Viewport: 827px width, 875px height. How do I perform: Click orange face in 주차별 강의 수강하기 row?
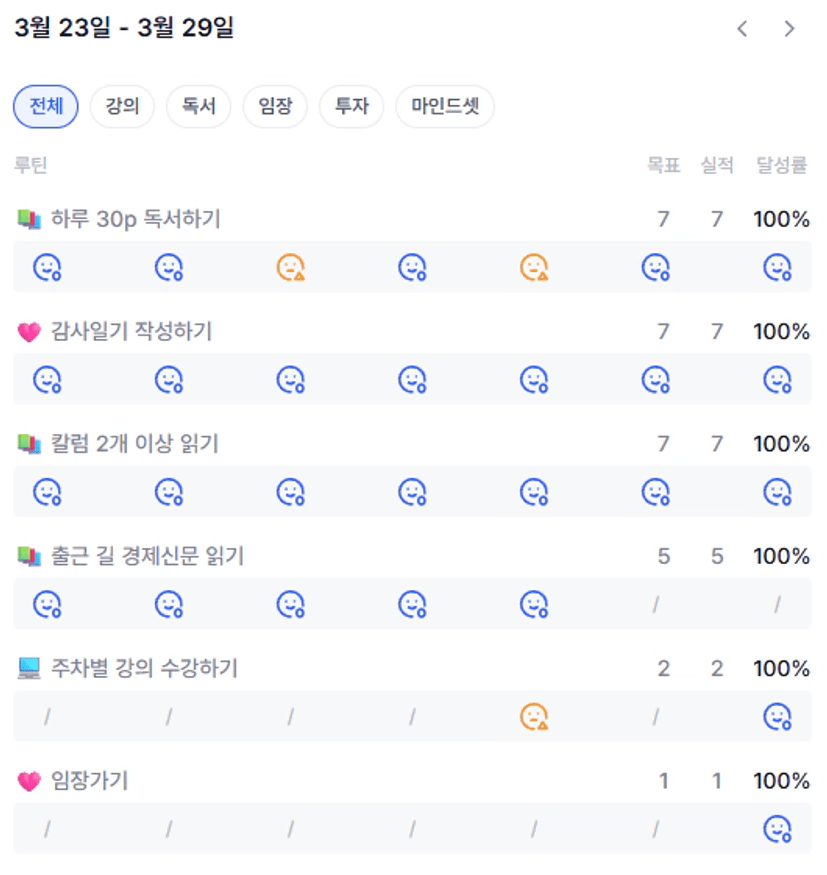[x=534, y=717]
